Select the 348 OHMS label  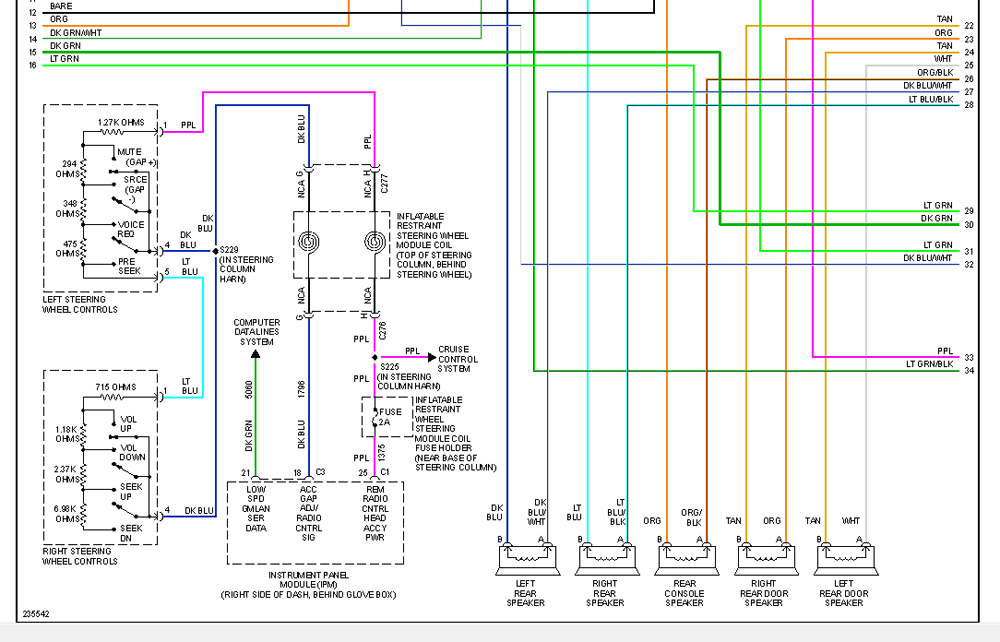[68, 208]
